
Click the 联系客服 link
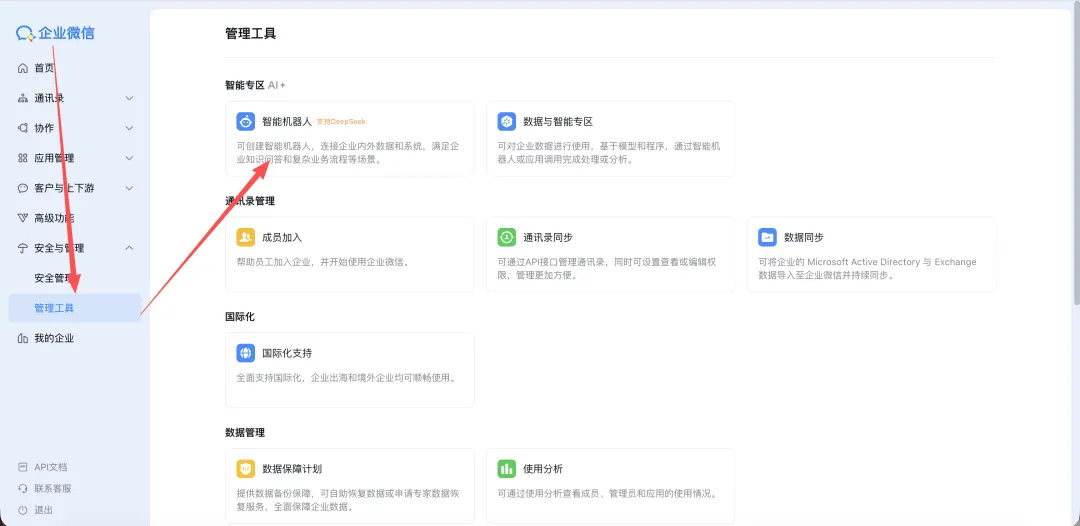pyautogui.click(x=53, y=489)
